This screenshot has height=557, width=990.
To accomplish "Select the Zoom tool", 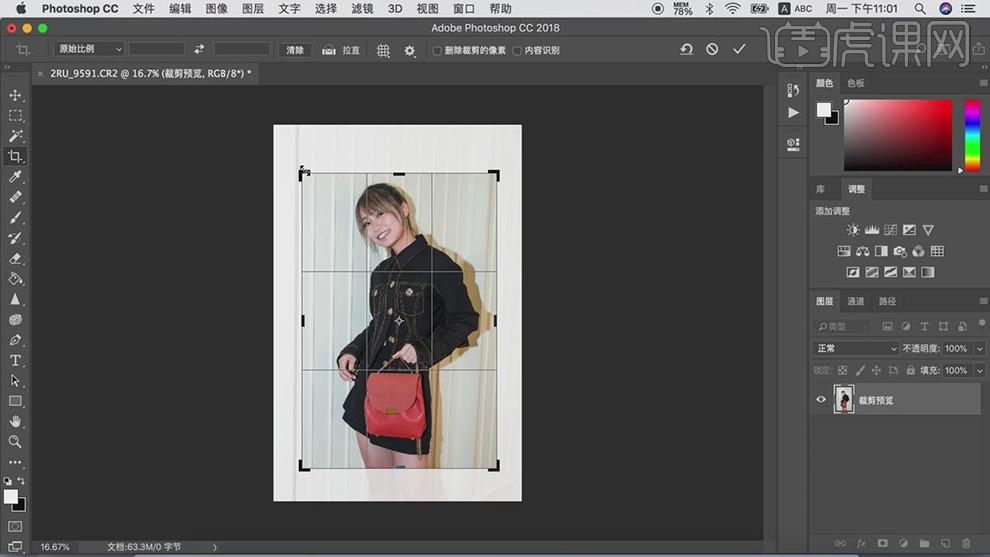I will pyautogui.click(x=15, y=441).
